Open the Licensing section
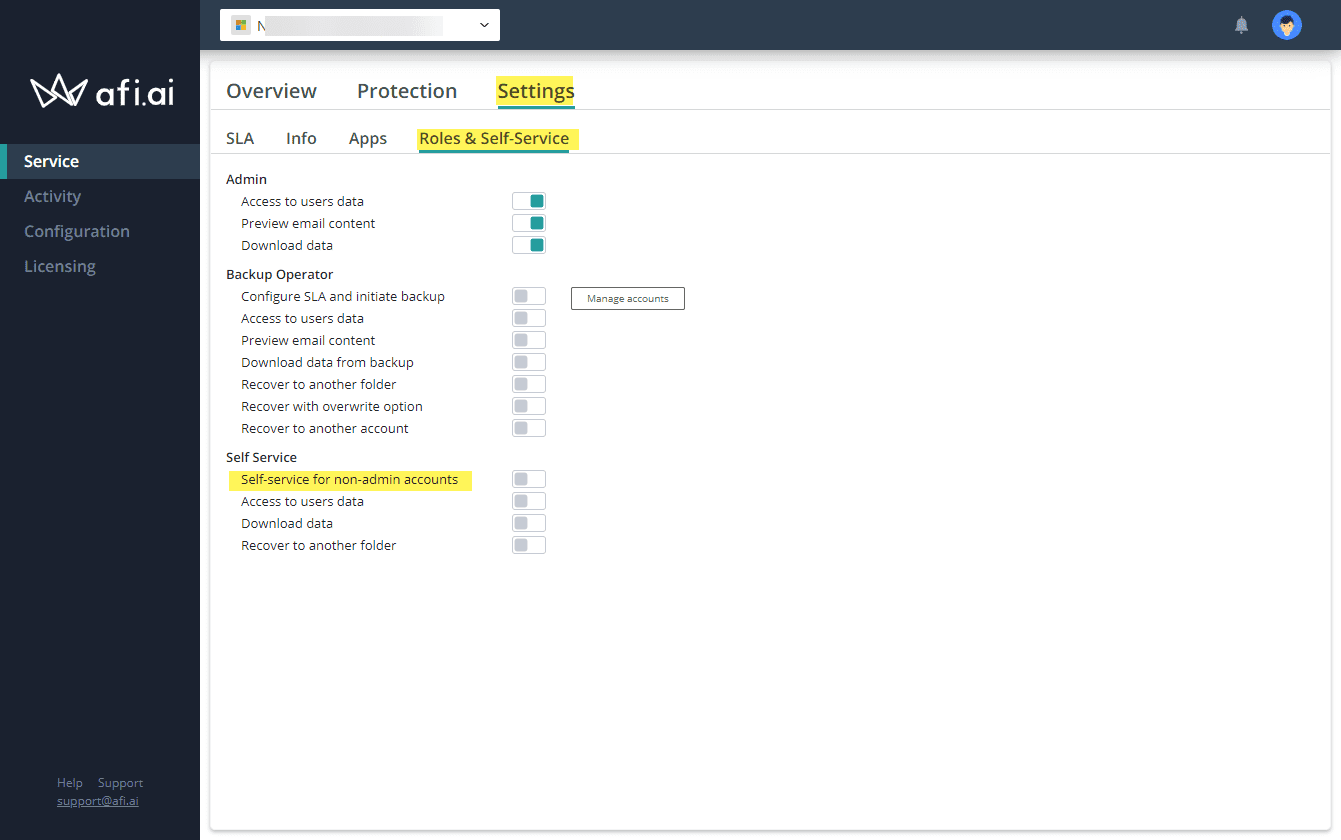The width and height of the screenshot is (1341, 840). [x=59, y=266]
